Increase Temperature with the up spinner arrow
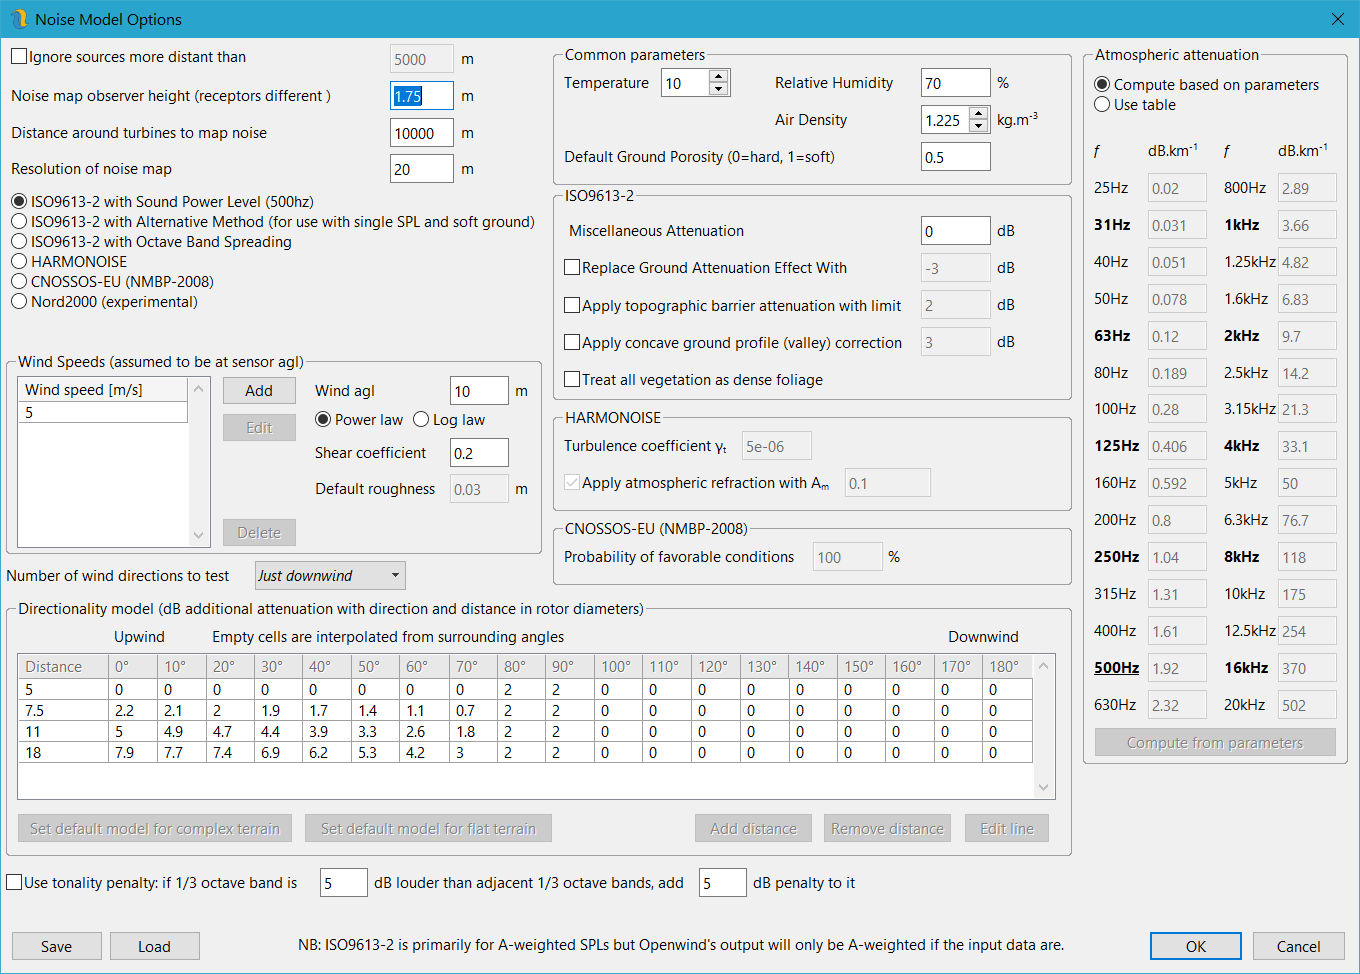Image resolution: width=1360 pixels, height=974 pixels. coord(718,76)
